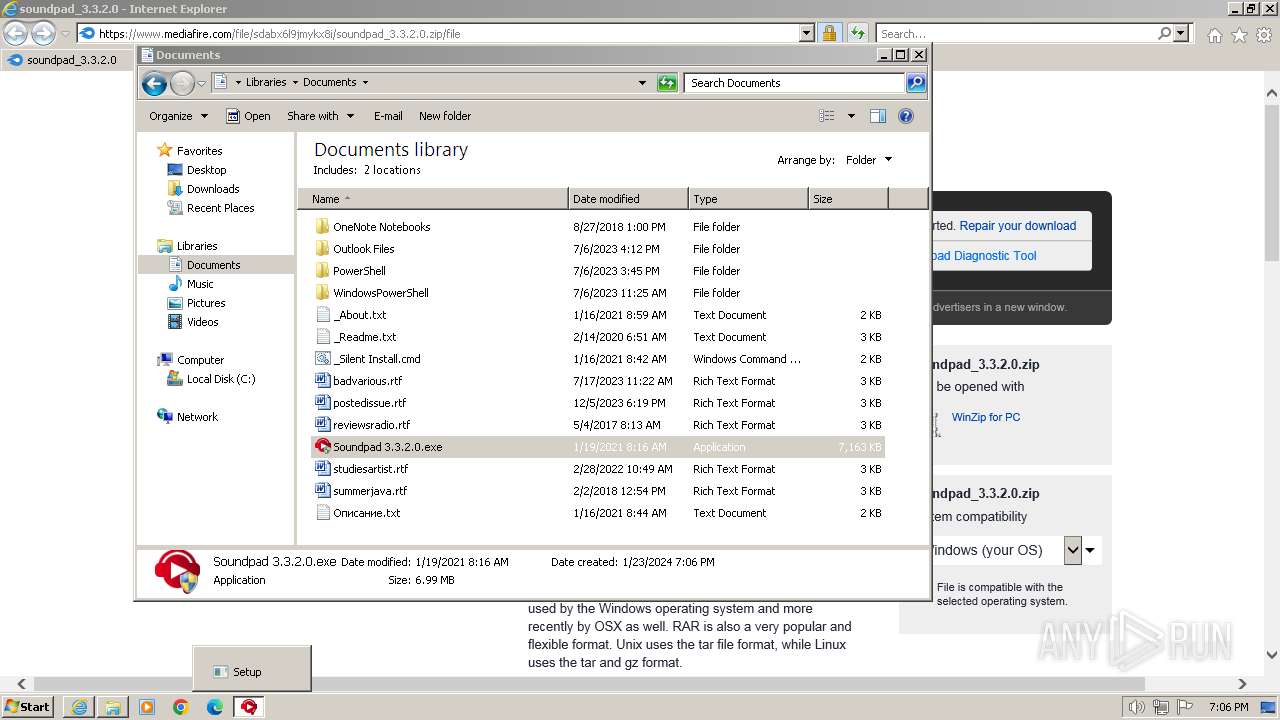The image size is (1280, 720).
Task: Click the IE back navigation button
Action: click(x=15, y=33)
